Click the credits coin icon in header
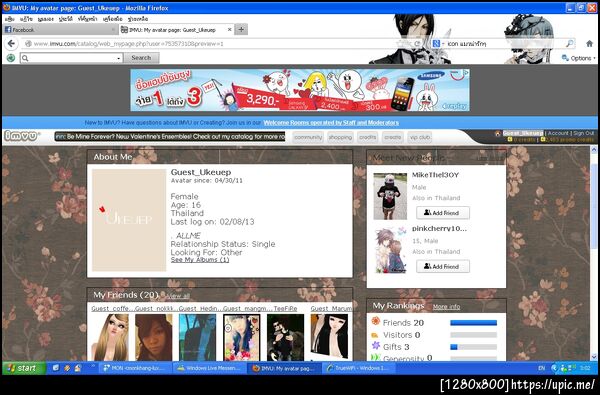The height and width of the screenshot is (395, 600). point(510,140)
